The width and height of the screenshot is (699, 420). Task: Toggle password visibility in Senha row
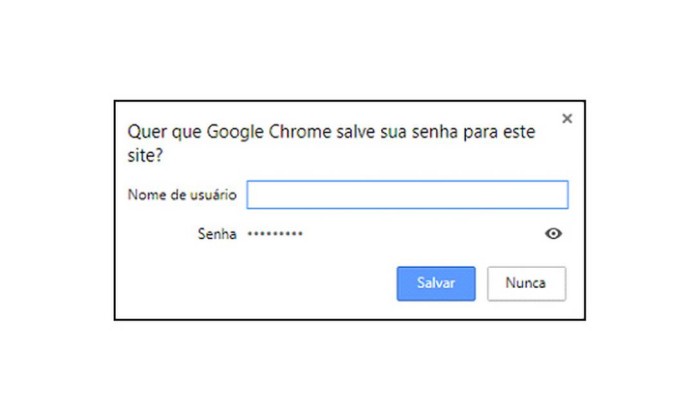point(553,234)
